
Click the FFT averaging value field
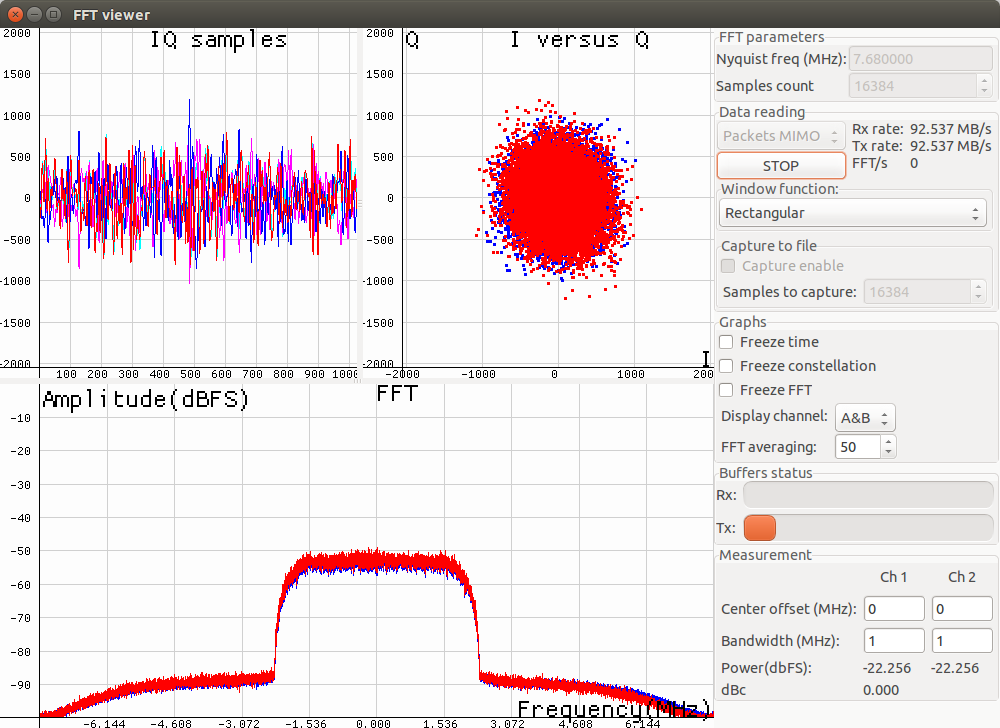click(858, 447)
